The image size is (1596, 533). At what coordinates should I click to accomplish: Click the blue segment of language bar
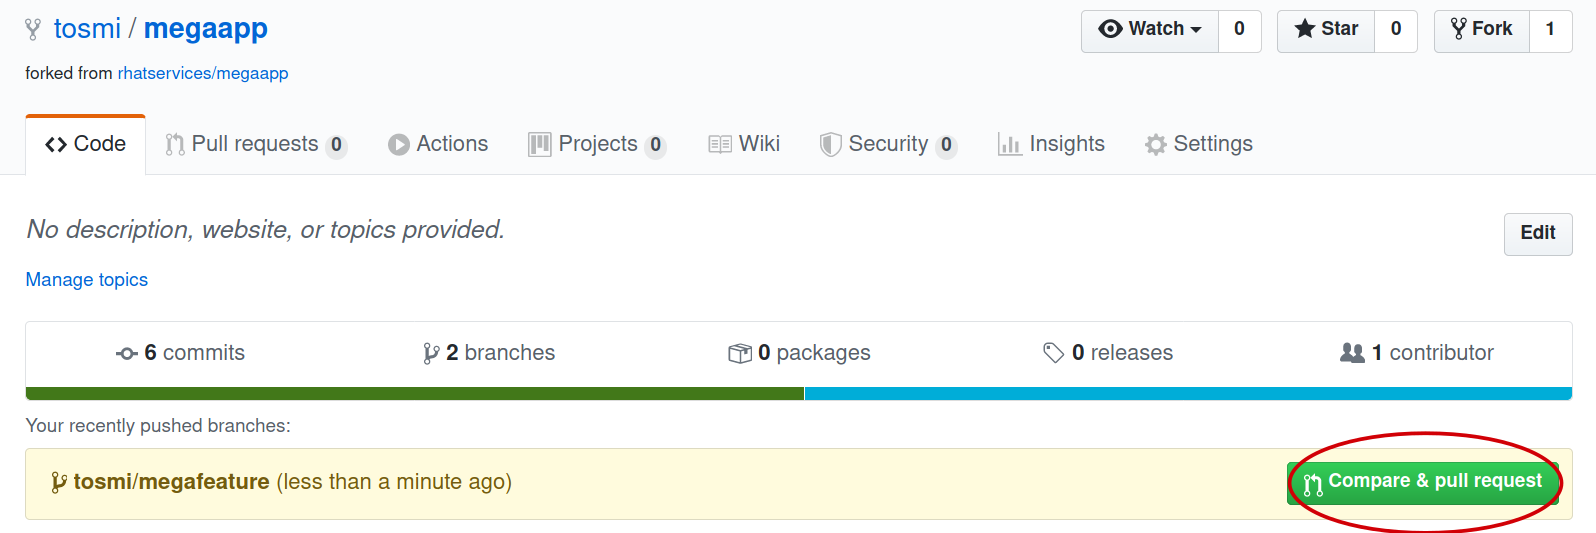[1189, 394]
